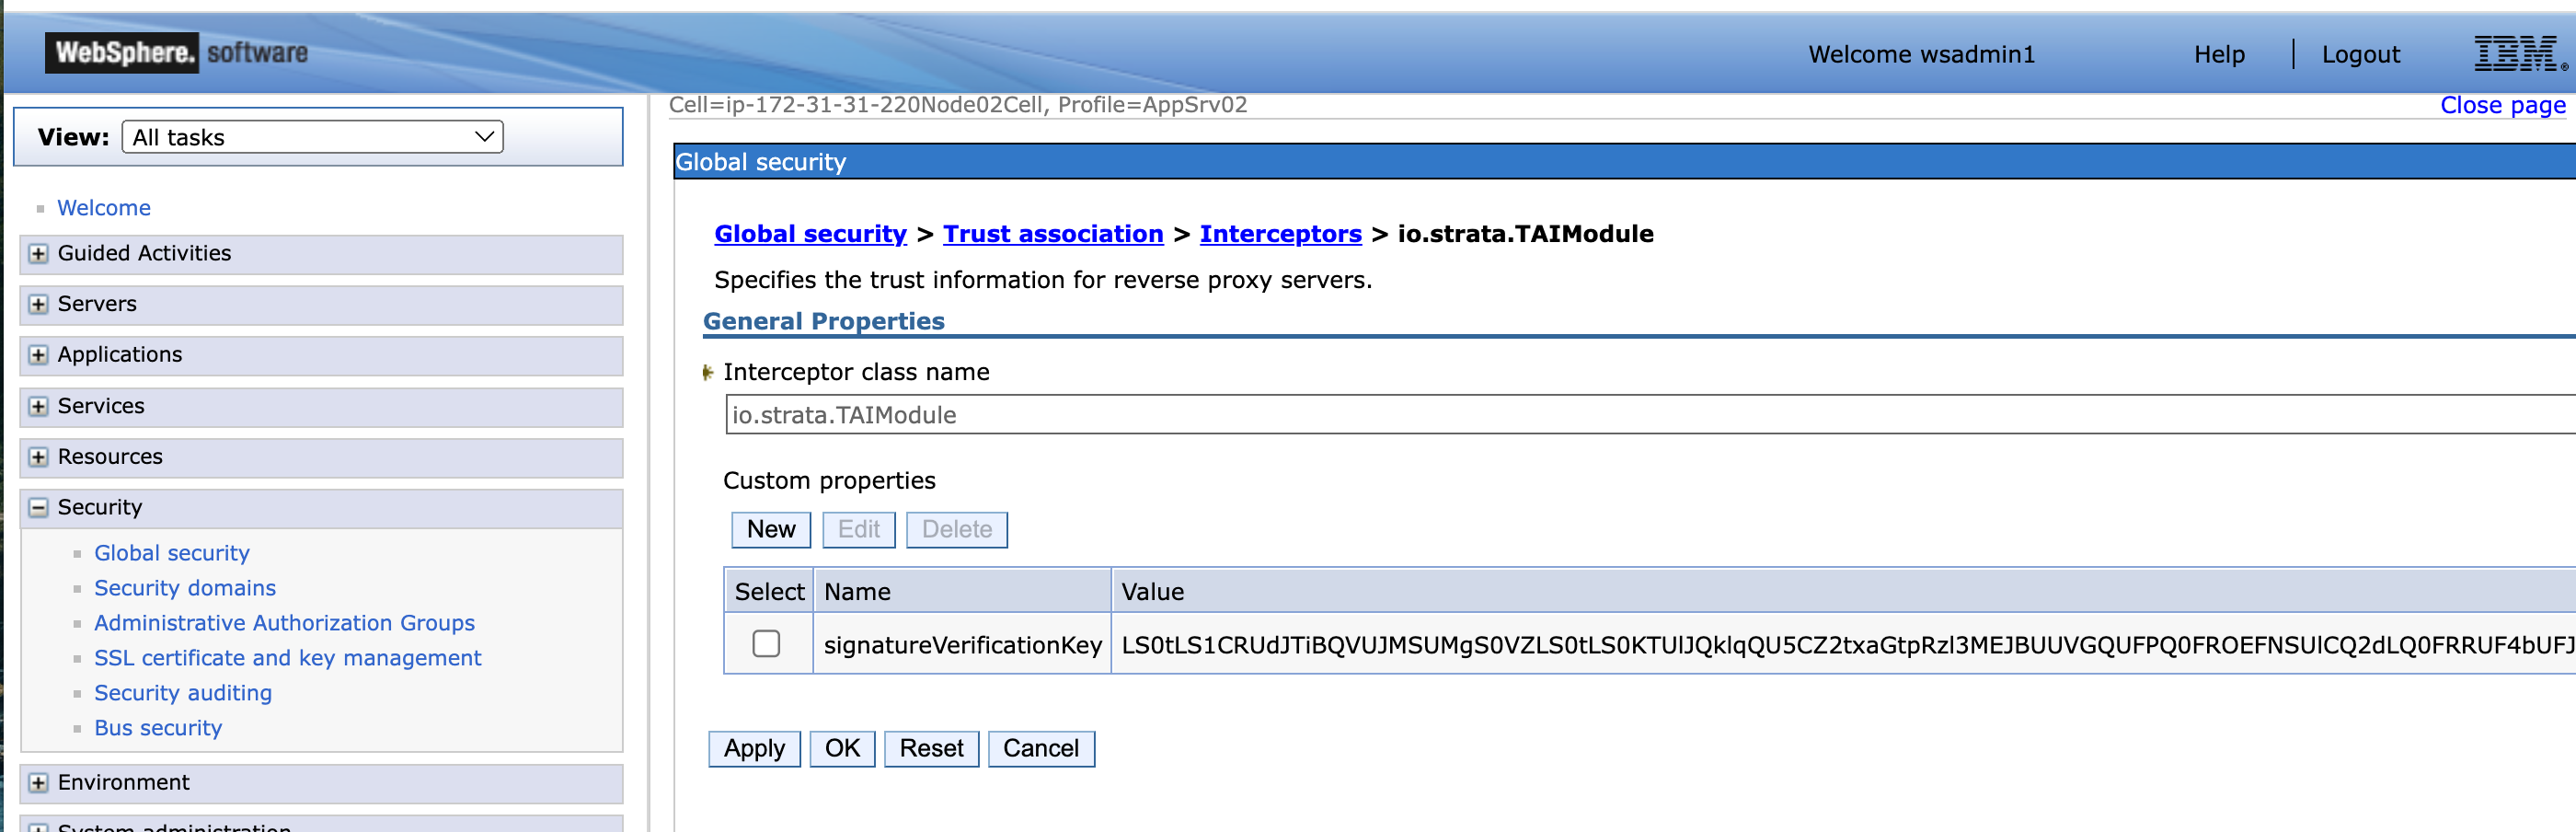2576x832 pixels.
Task: Click the Servers label
Action: (97, 305)
